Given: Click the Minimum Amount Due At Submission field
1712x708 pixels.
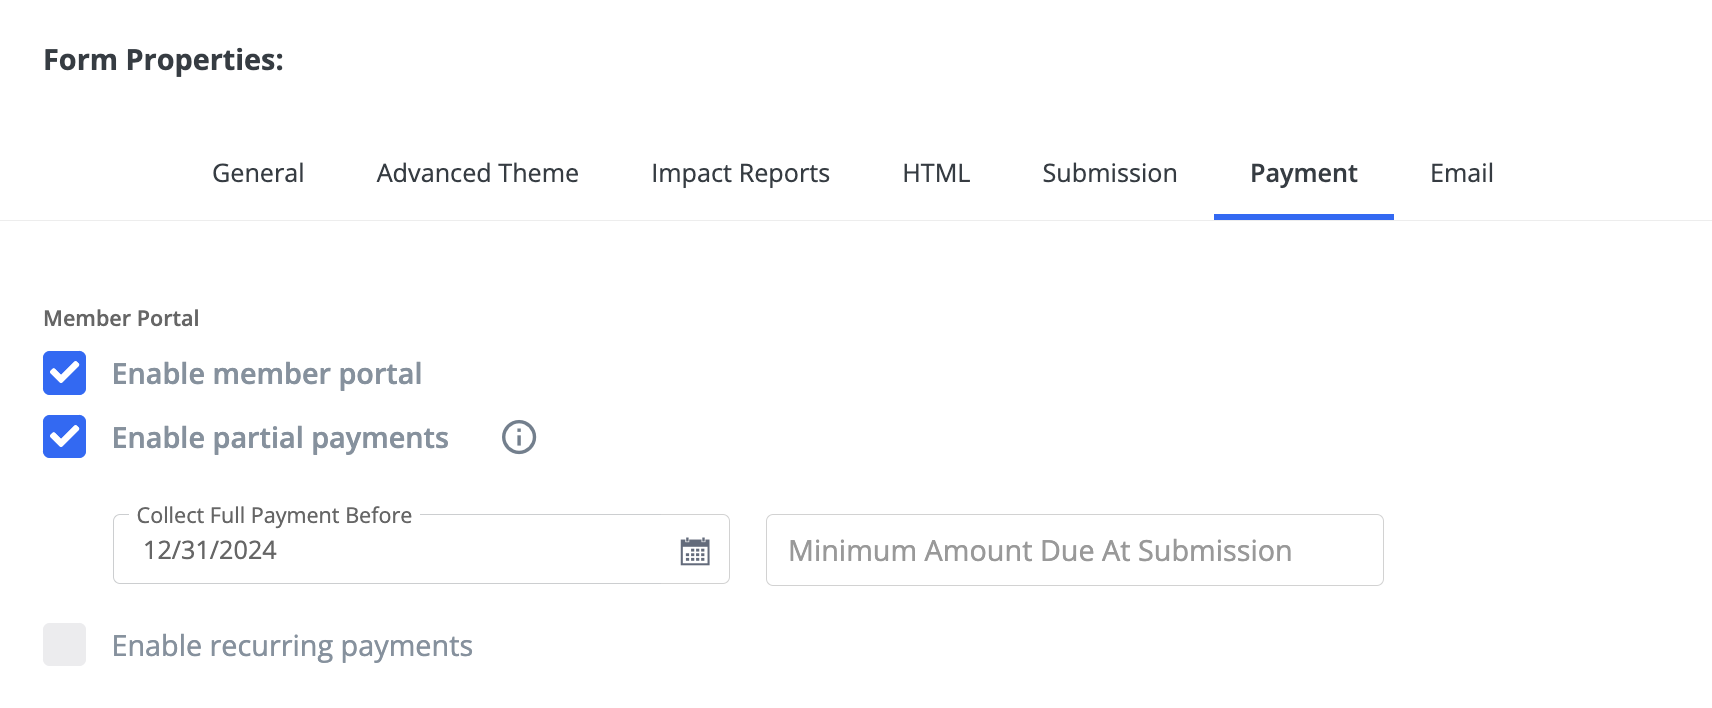Looking at the screenshot, I should pyautogui.click(x=1074, y=550).
